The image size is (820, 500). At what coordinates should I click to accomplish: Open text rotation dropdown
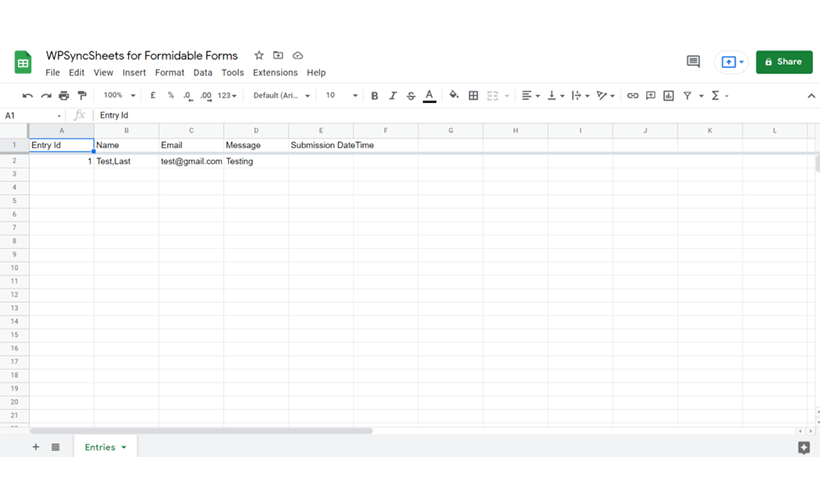coord(605,96)
